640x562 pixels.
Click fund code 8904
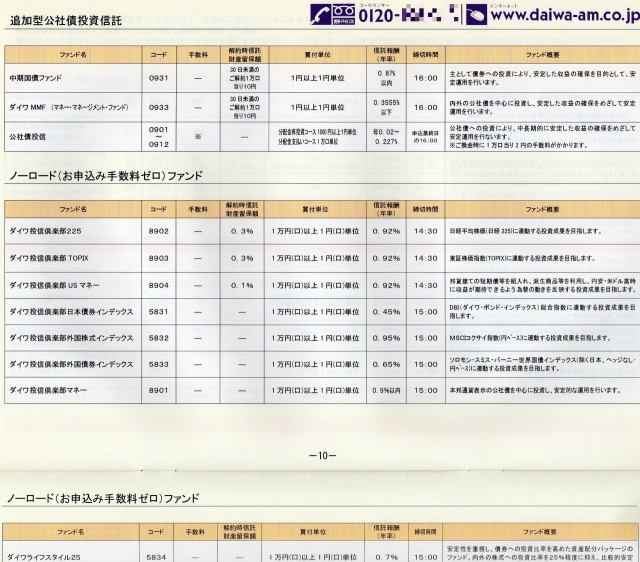[159, 285]
